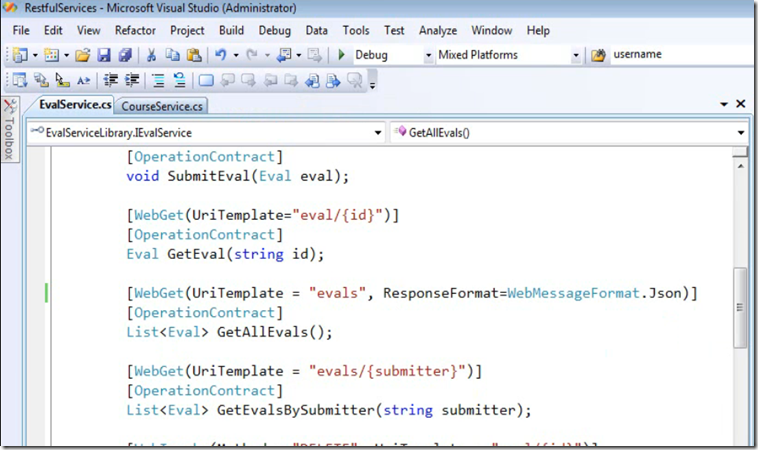Toggle a bookmark on the current line
758x450 pixels.
(x=206, y=80)
